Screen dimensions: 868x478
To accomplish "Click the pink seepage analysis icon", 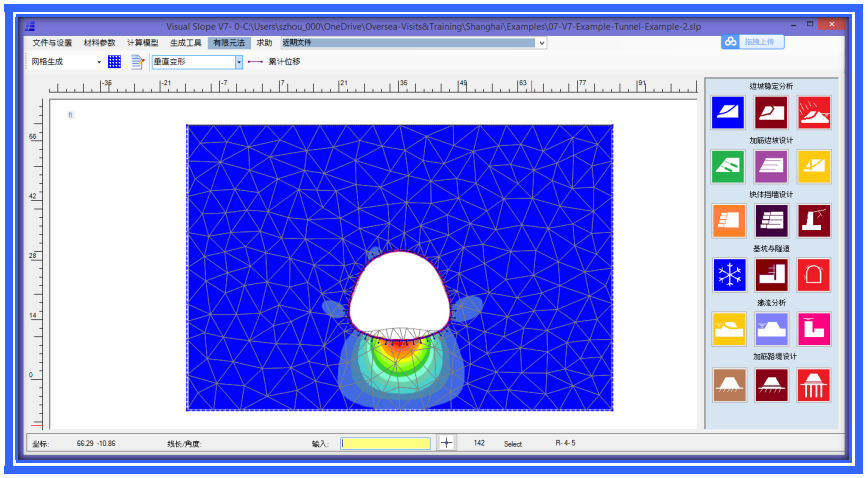I will pyautogui.click(x=813, y=329).
